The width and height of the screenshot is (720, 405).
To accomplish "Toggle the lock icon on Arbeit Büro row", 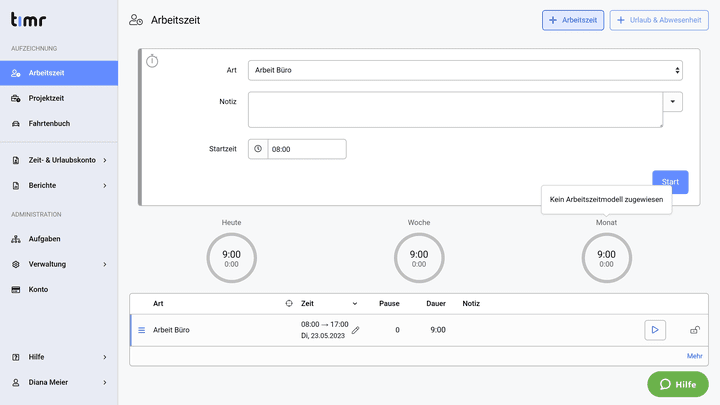I will (x=695, y=330).
